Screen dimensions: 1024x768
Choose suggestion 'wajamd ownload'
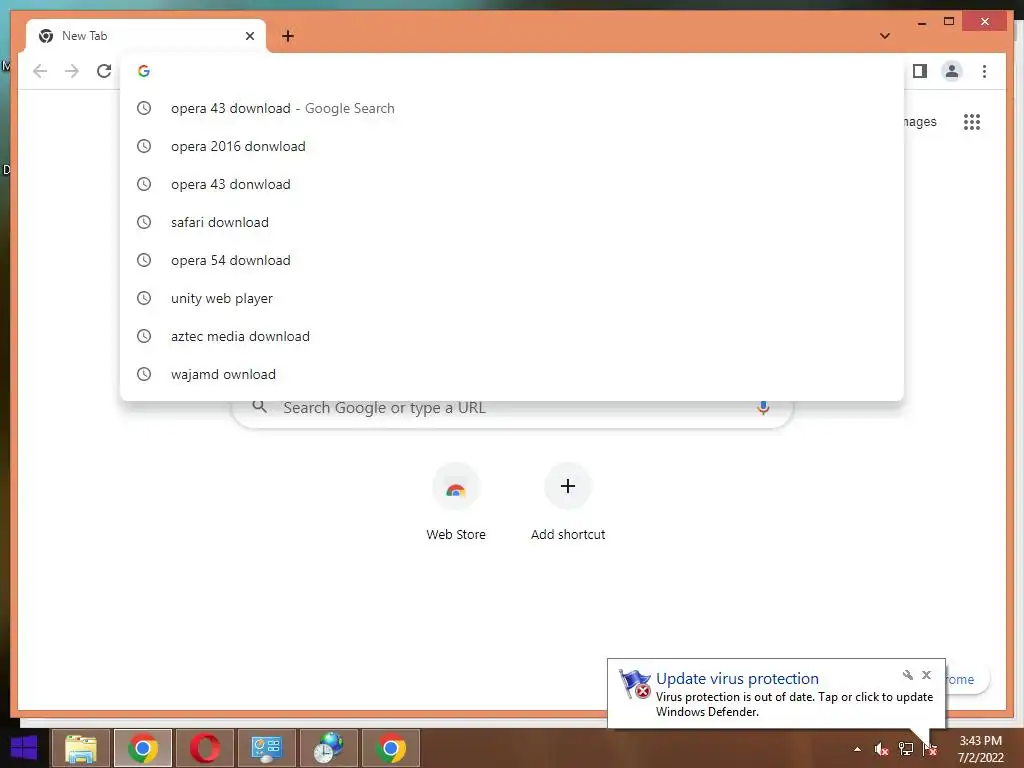(512, 374)
